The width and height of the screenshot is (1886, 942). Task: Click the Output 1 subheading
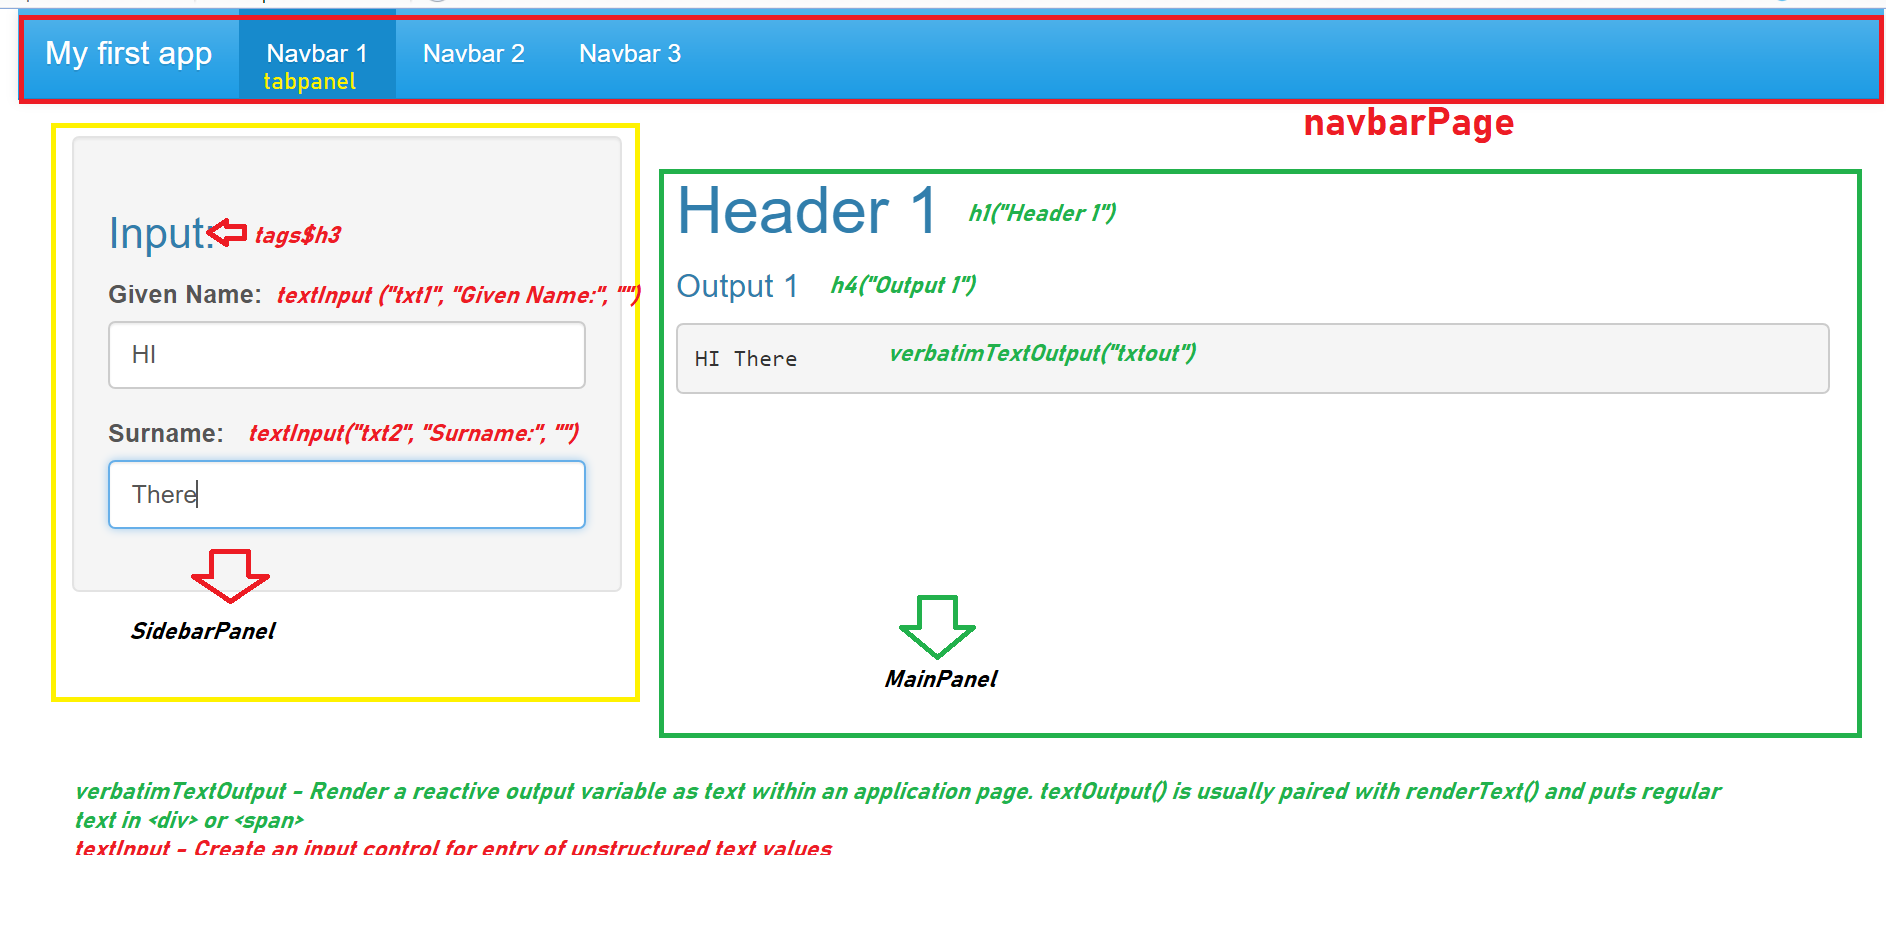click(x=737, y=286)
